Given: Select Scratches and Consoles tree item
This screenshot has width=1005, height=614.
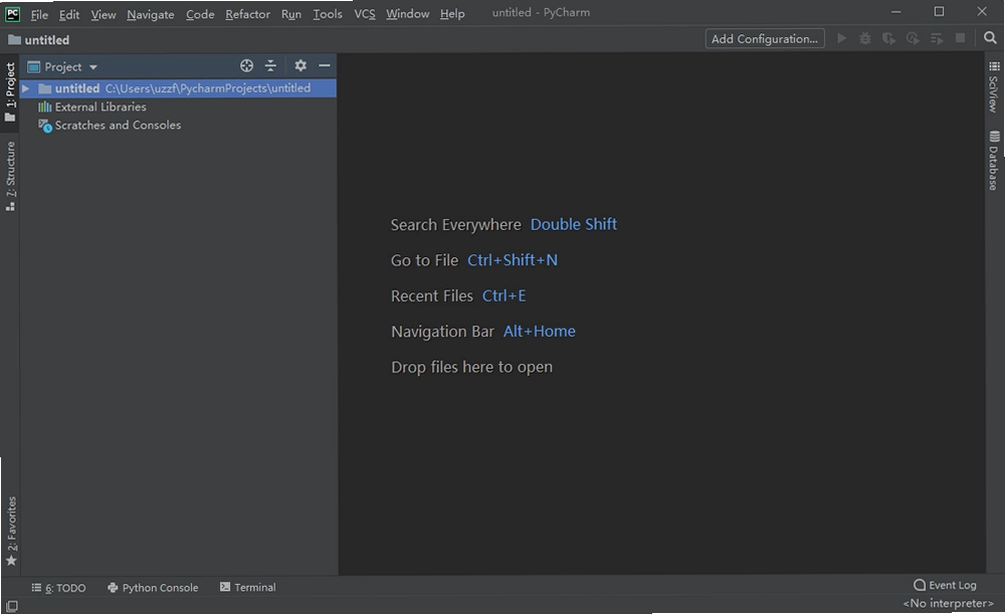Looking at the screenshot, I should click(109, 125).
